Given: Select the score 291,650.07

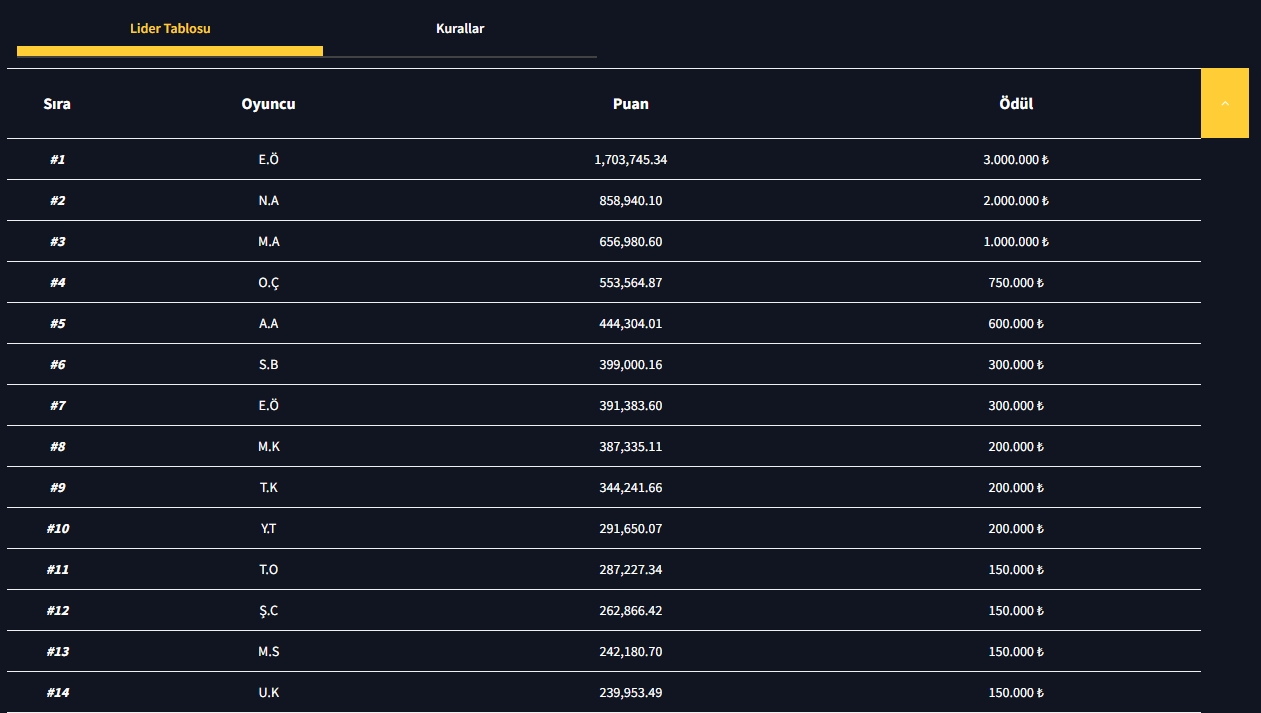Looking at the screenshot, I should tap(630, 528).
